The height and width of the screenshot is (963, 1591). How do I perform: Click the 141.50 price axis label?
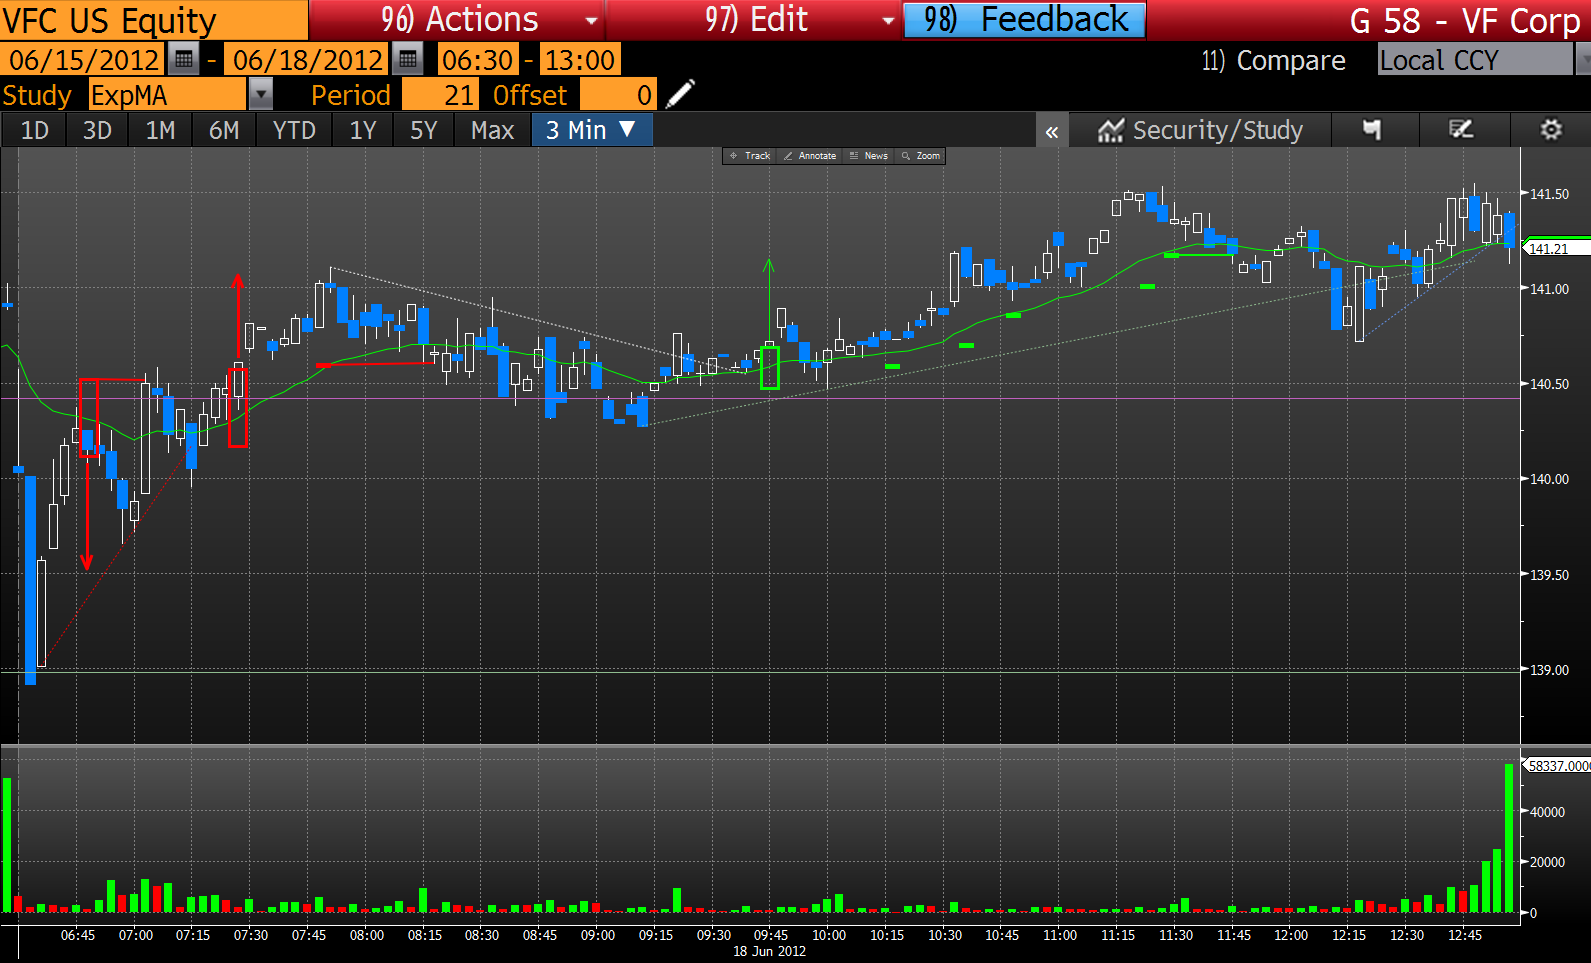click(x=1549, y=194)
